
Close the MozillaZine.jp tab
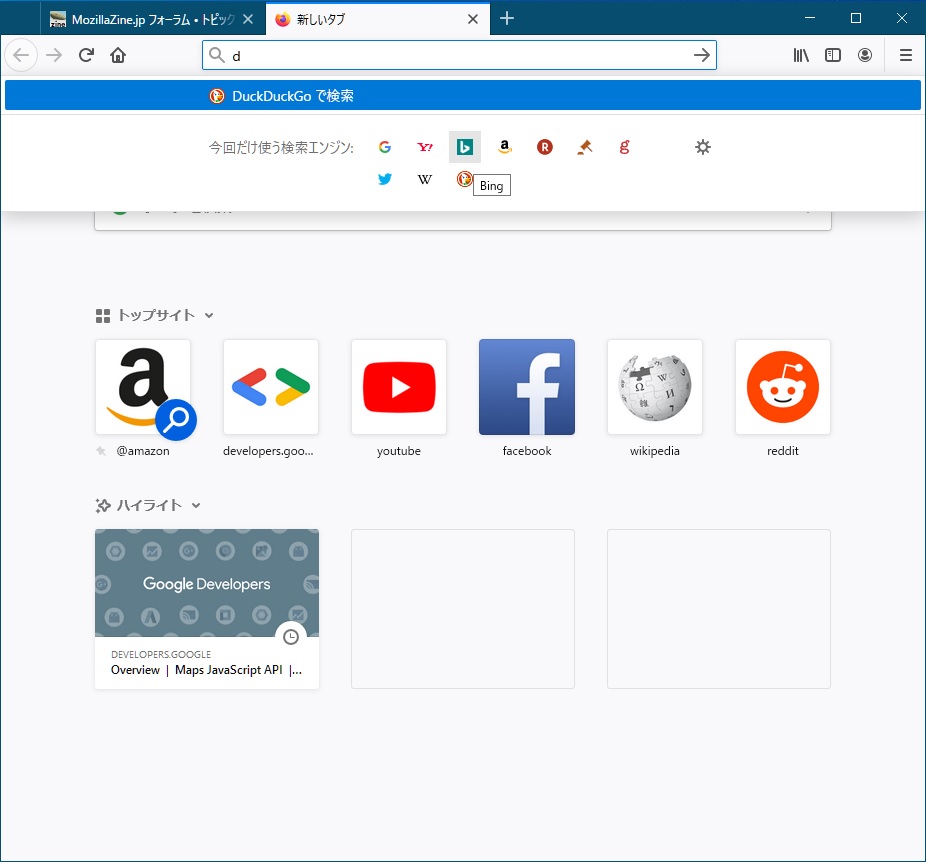(248, 19)
